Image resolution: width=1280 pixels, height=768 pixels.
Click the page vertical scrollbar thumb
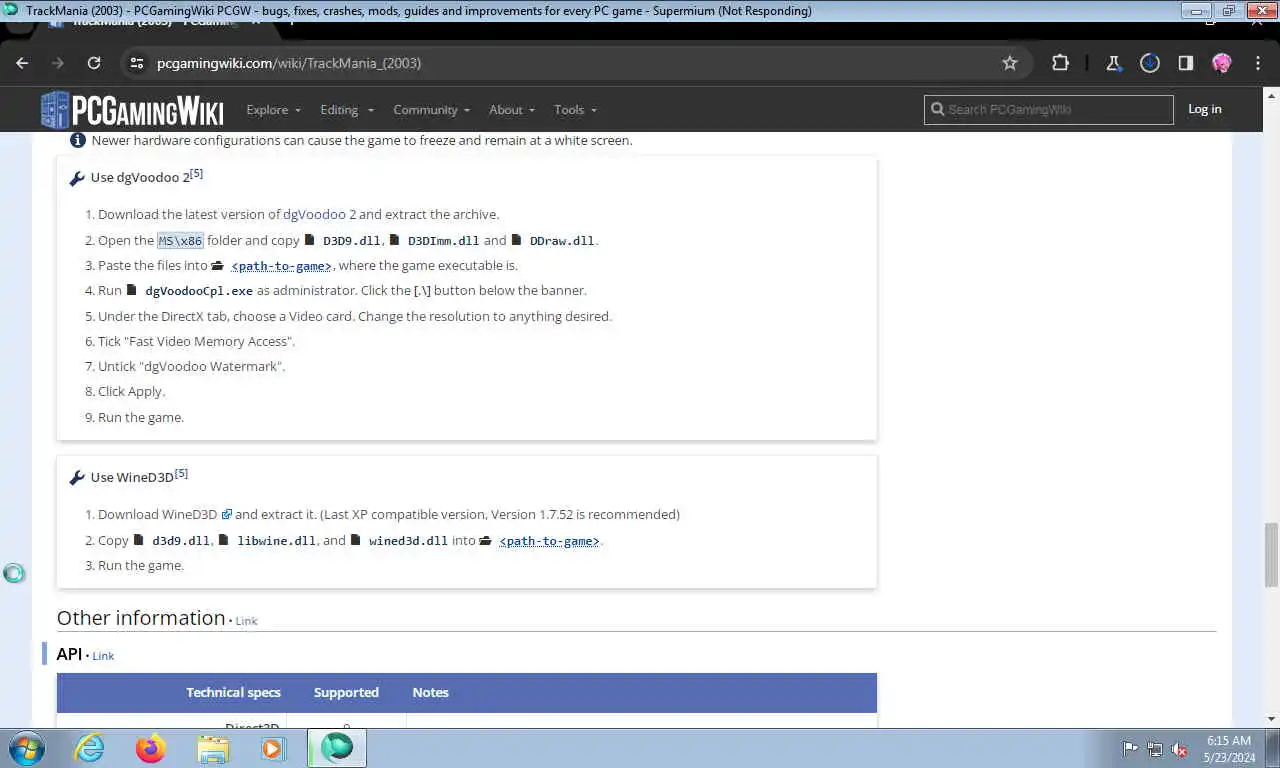point(1271,555)
